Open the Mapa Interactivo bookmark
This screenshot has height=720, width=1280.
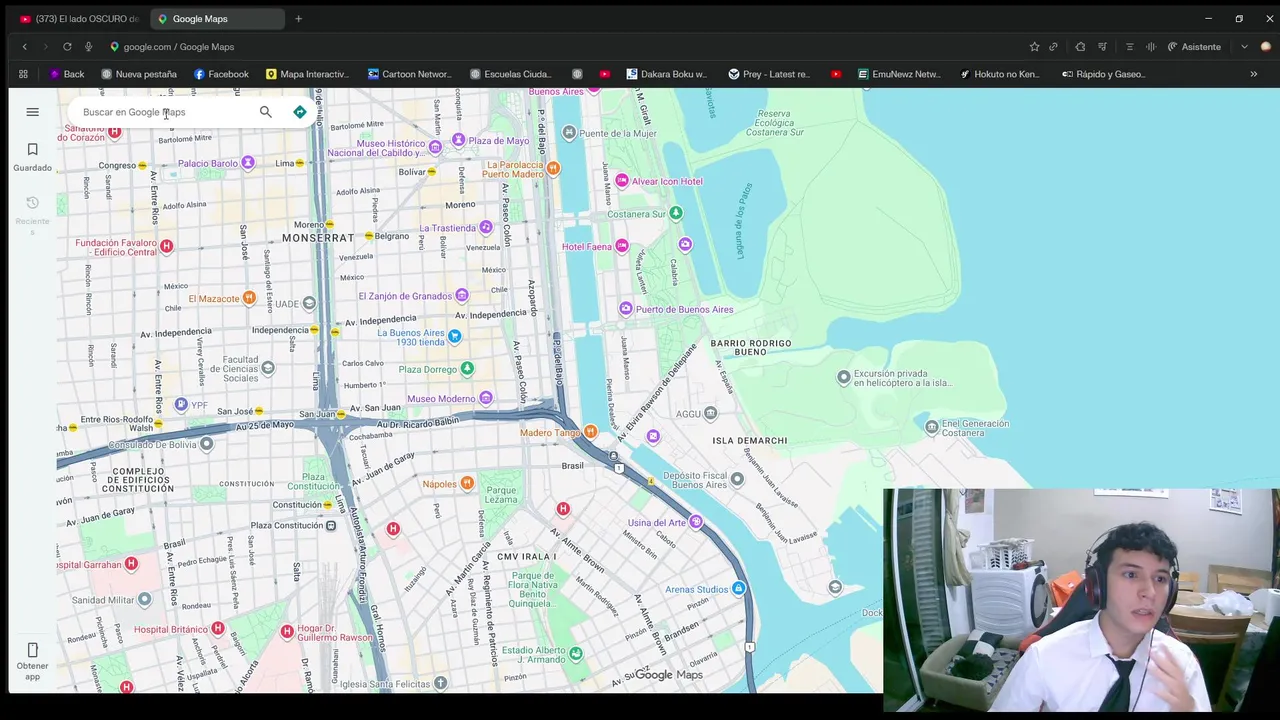(307, 74)
